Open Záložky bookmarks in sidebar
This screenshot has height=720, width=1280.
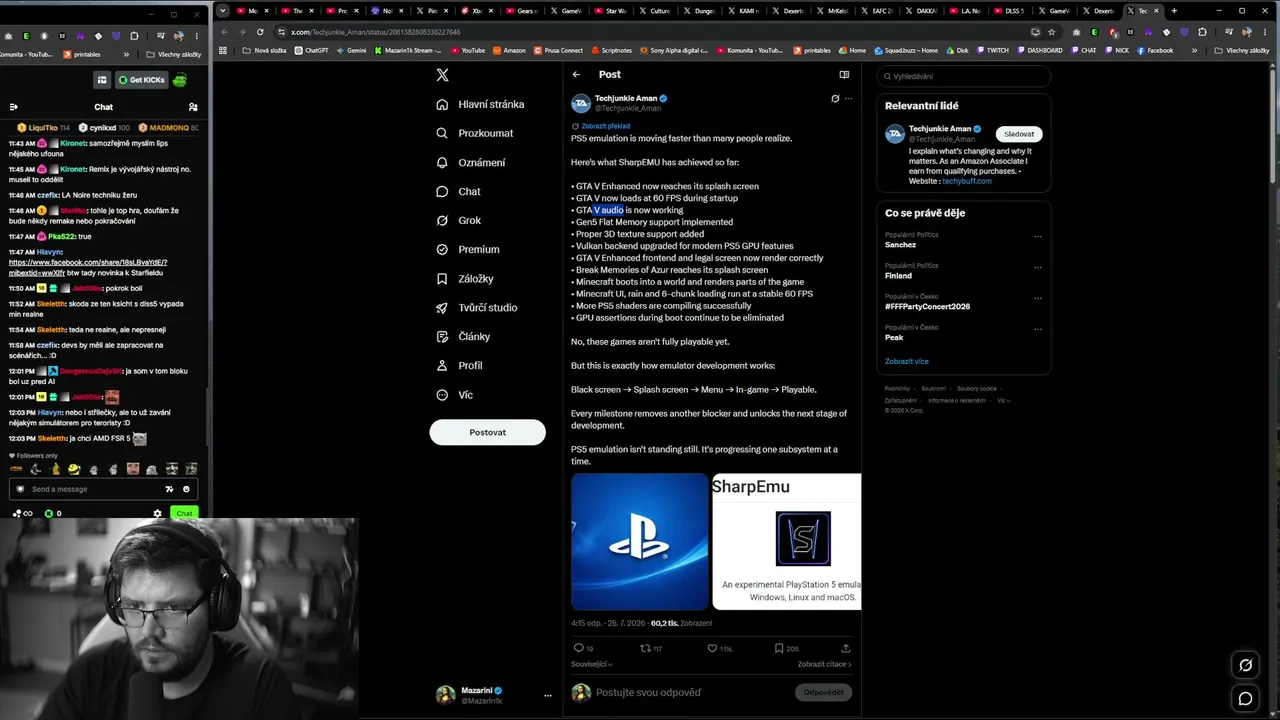pos(464,278)
